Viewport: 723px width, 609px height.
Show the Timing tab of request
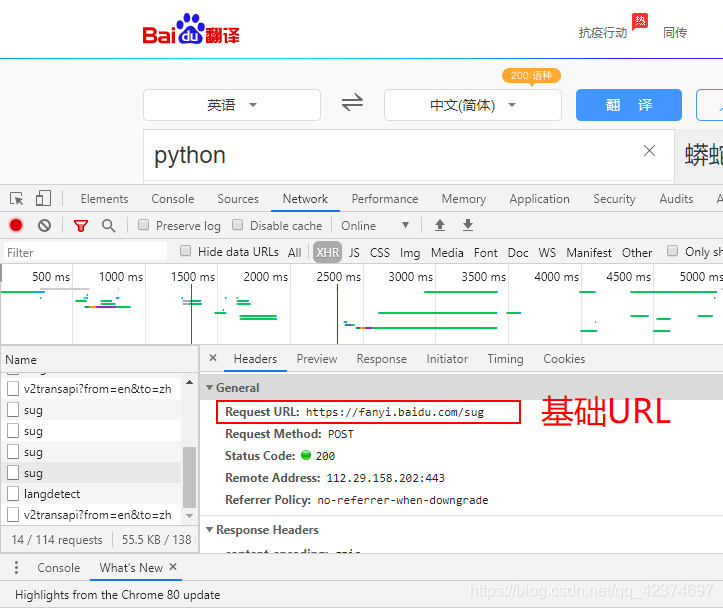click(505, 359)
